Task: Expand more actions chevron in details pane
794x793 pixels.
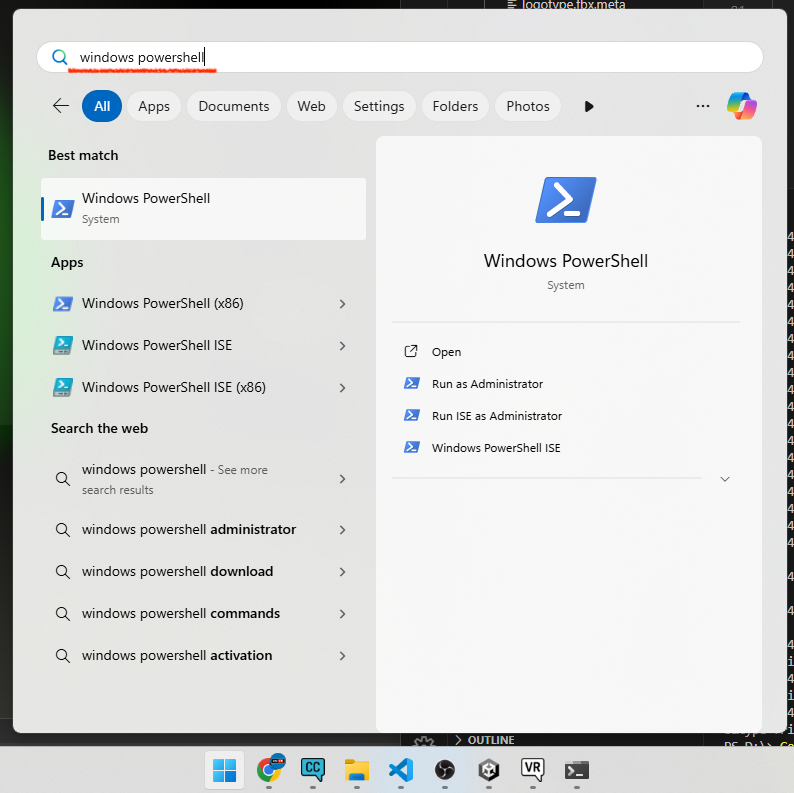Action: pos(725,479)
